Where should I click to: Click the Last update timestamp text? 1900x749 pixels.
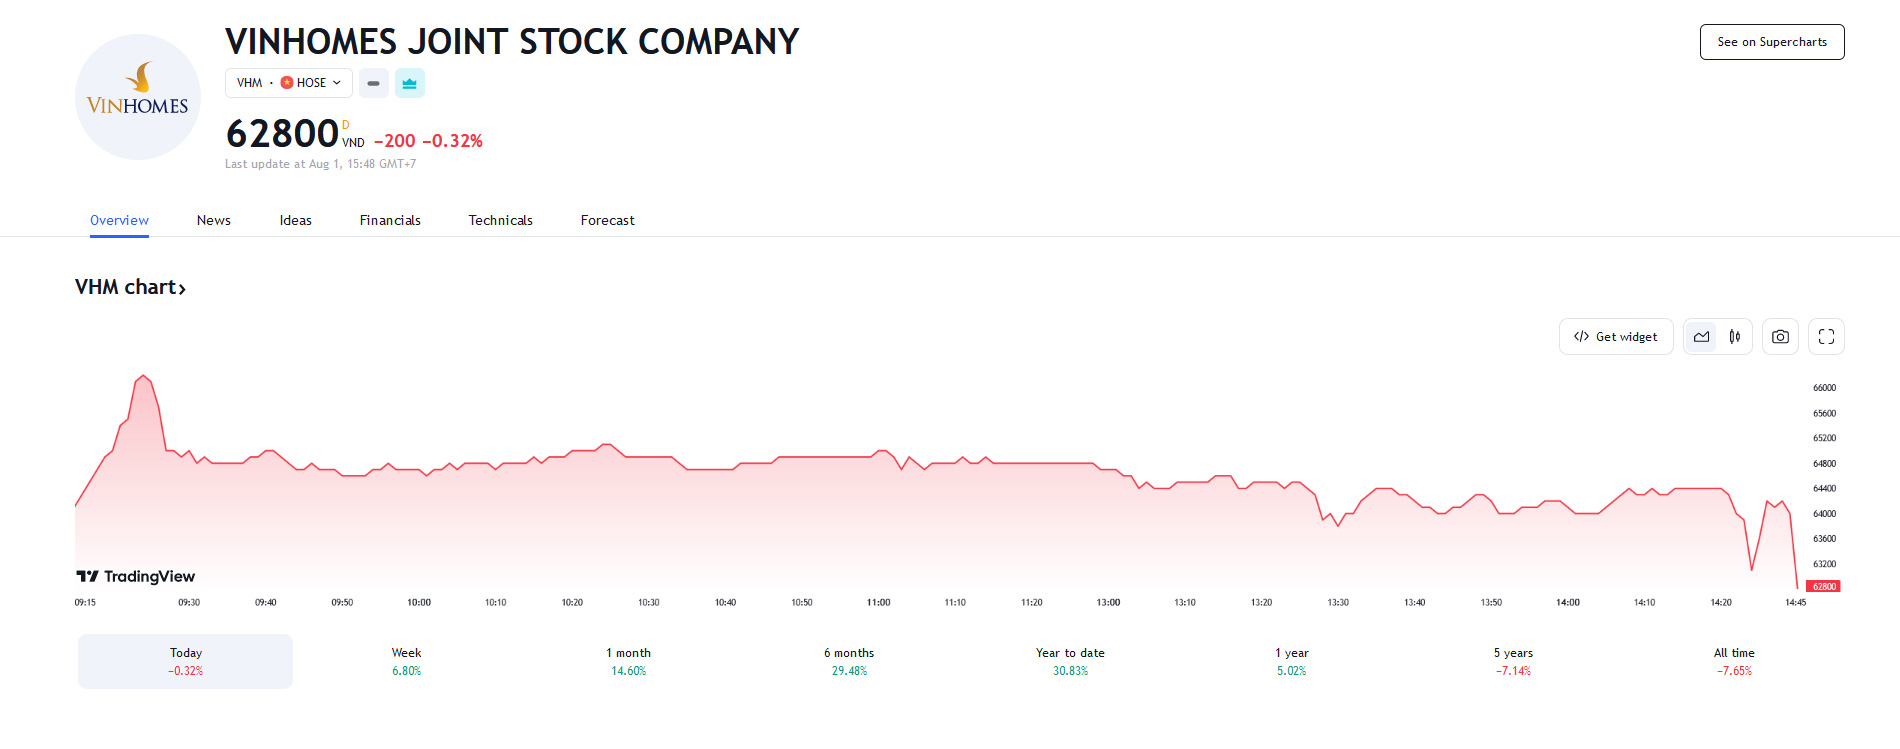(320, 164)
